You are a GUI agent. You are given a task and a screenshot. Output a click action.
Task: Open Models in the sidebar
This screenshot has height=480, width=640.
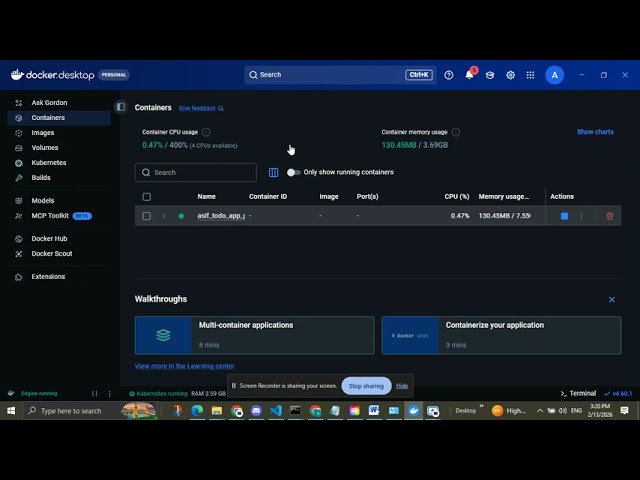42,200
